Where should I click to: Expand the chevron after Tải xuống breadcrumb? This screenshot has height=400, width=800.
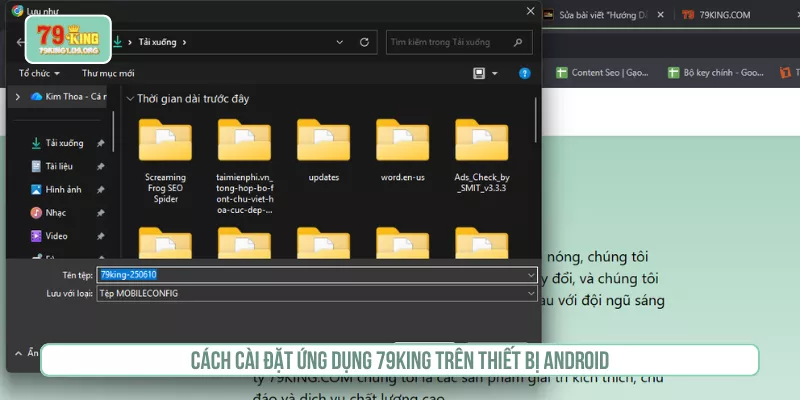click(184, 42)
